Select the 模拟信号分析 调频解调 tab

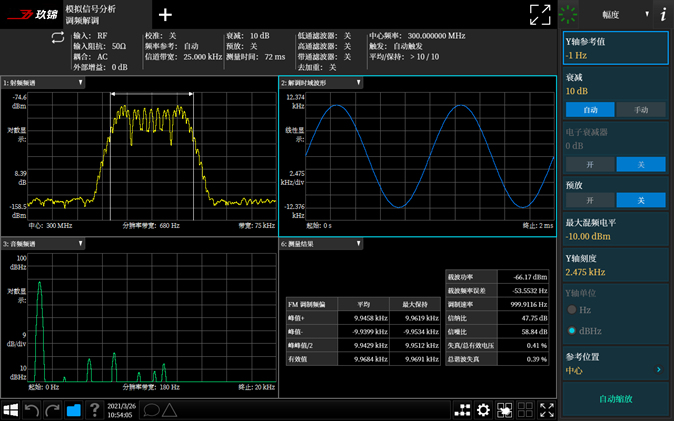(x=107, y=15)
